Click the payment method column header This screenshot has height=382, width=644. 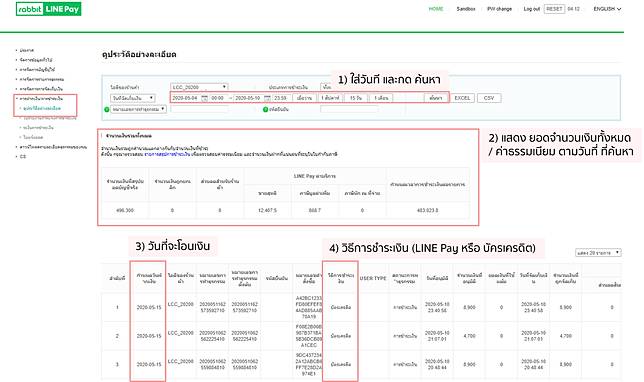[340, 278]
